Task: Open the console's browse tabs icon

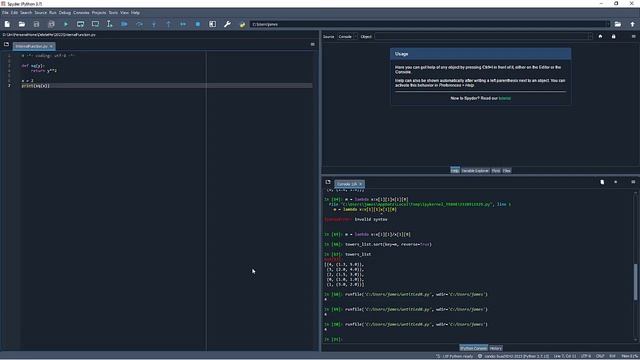Action: click(328, 182)
